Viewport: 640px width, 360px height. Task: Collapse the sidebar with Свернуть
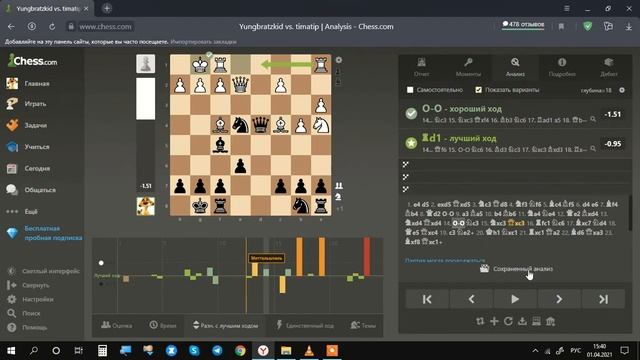(29, 285)
